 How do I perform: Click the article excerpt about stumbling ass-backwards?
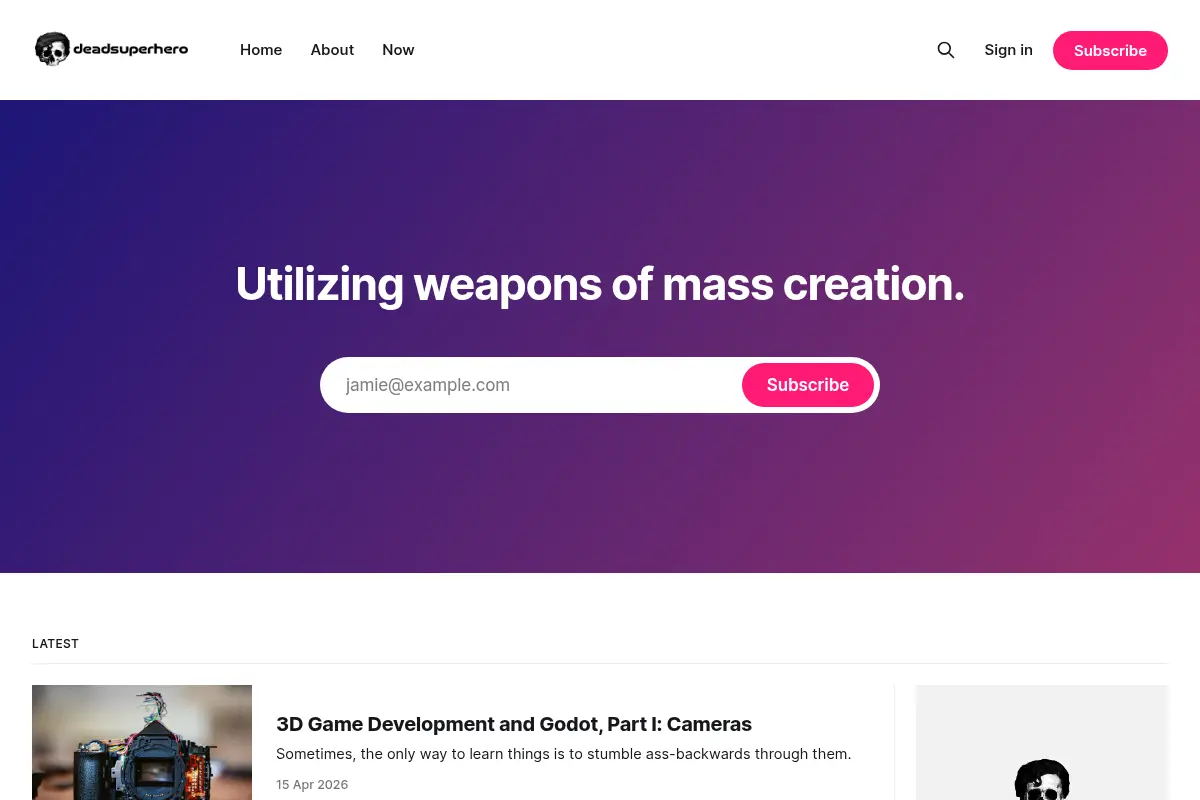point(564,754)
